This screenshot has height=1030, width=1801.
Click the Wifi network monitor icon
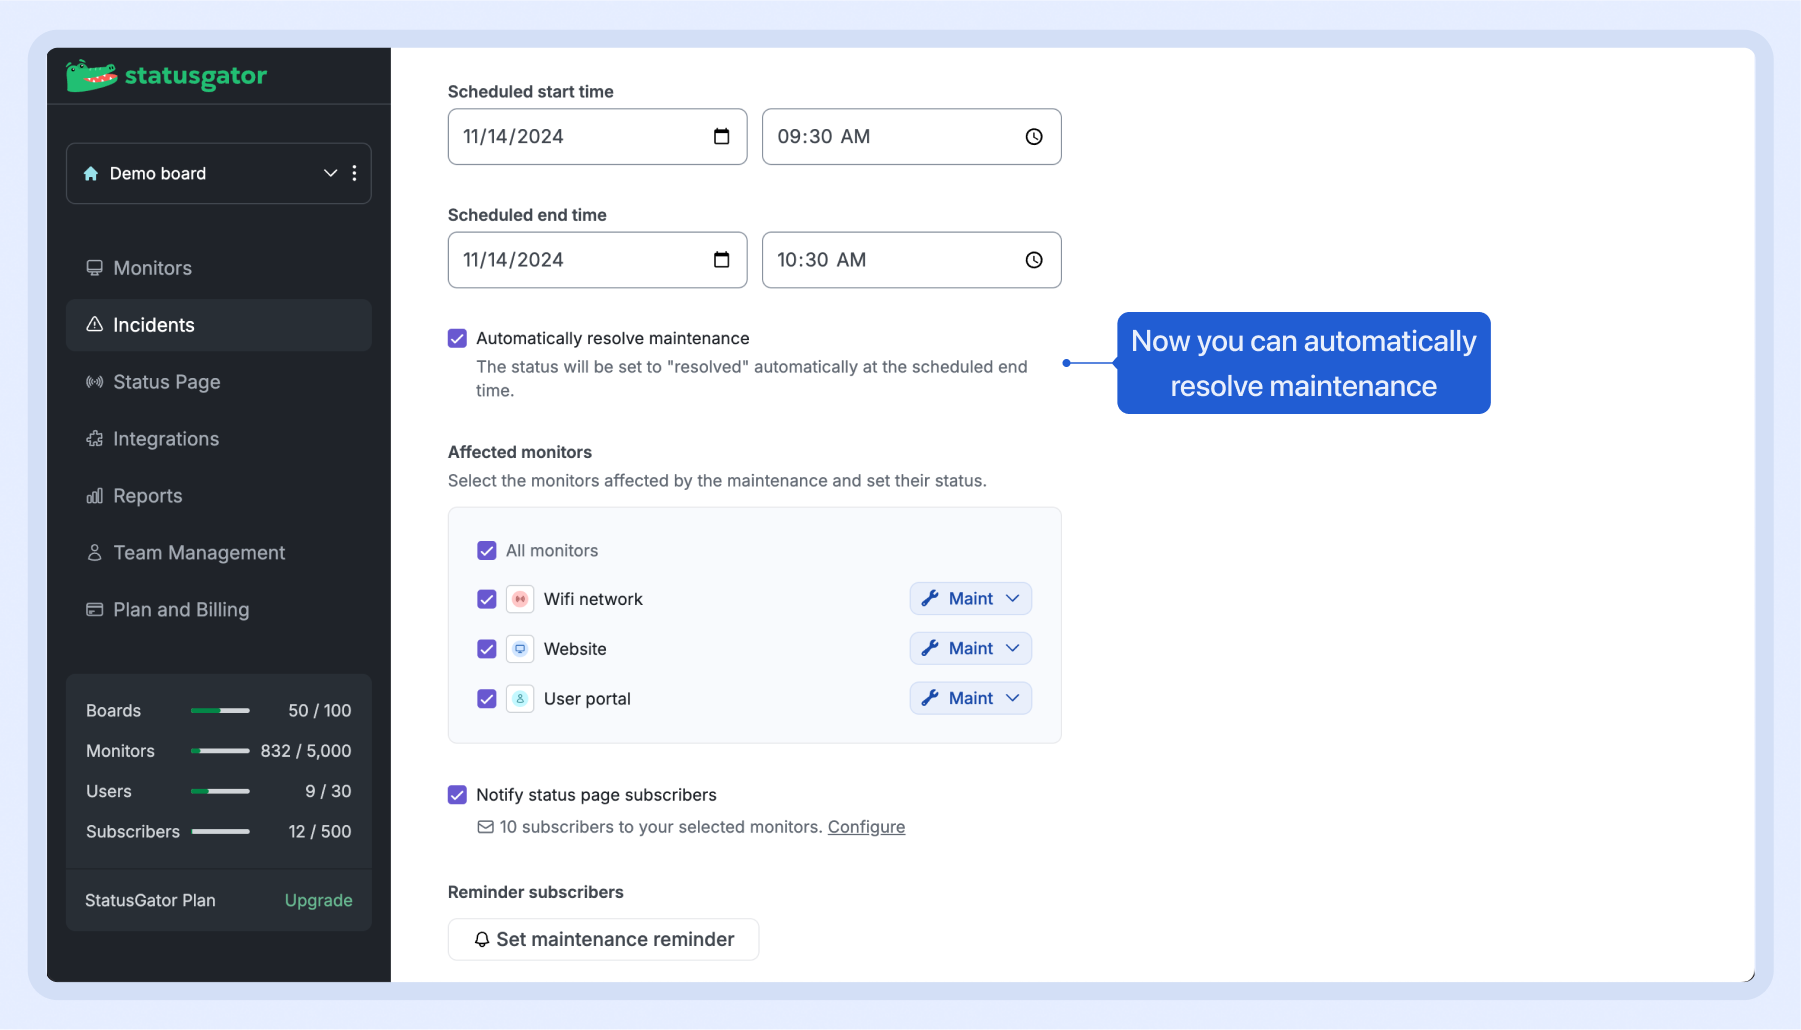click(520, 599)
